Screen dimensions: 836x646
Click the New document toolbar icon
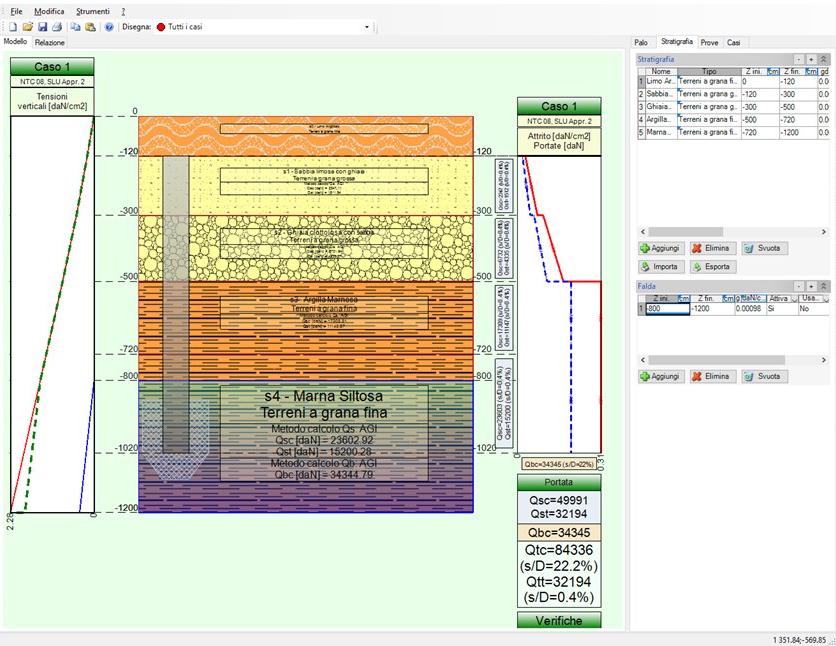point(13,27)
